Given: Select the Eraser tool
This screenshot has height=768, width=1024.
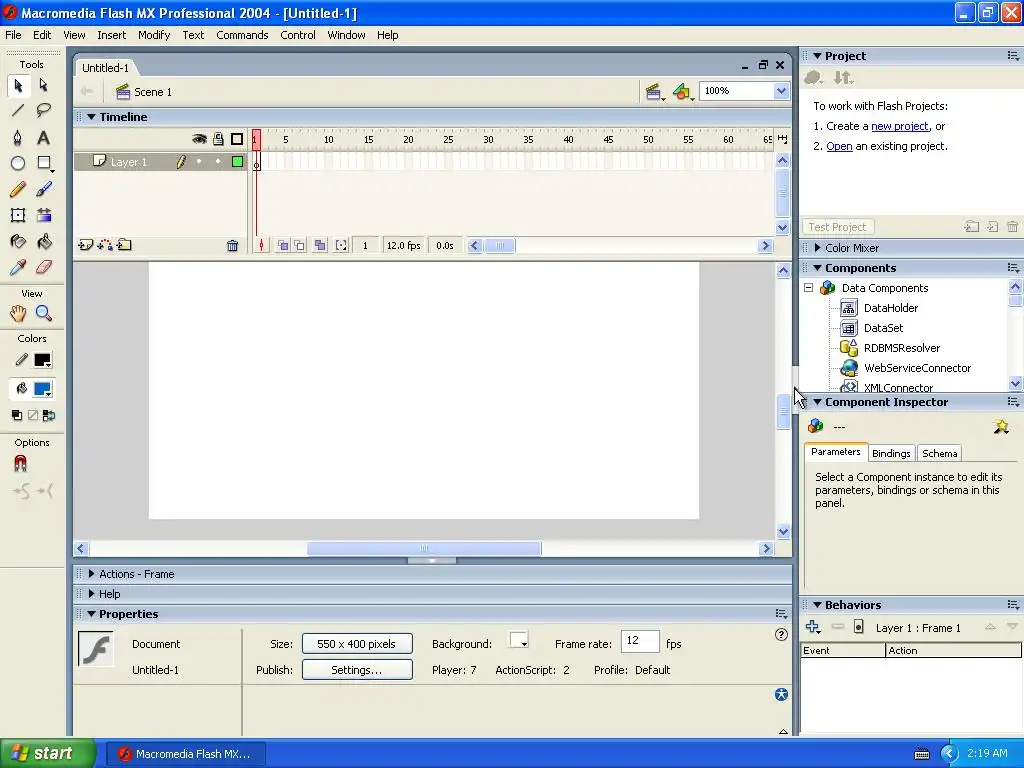Looking at the screenshot, I should [x=44, y=267].
